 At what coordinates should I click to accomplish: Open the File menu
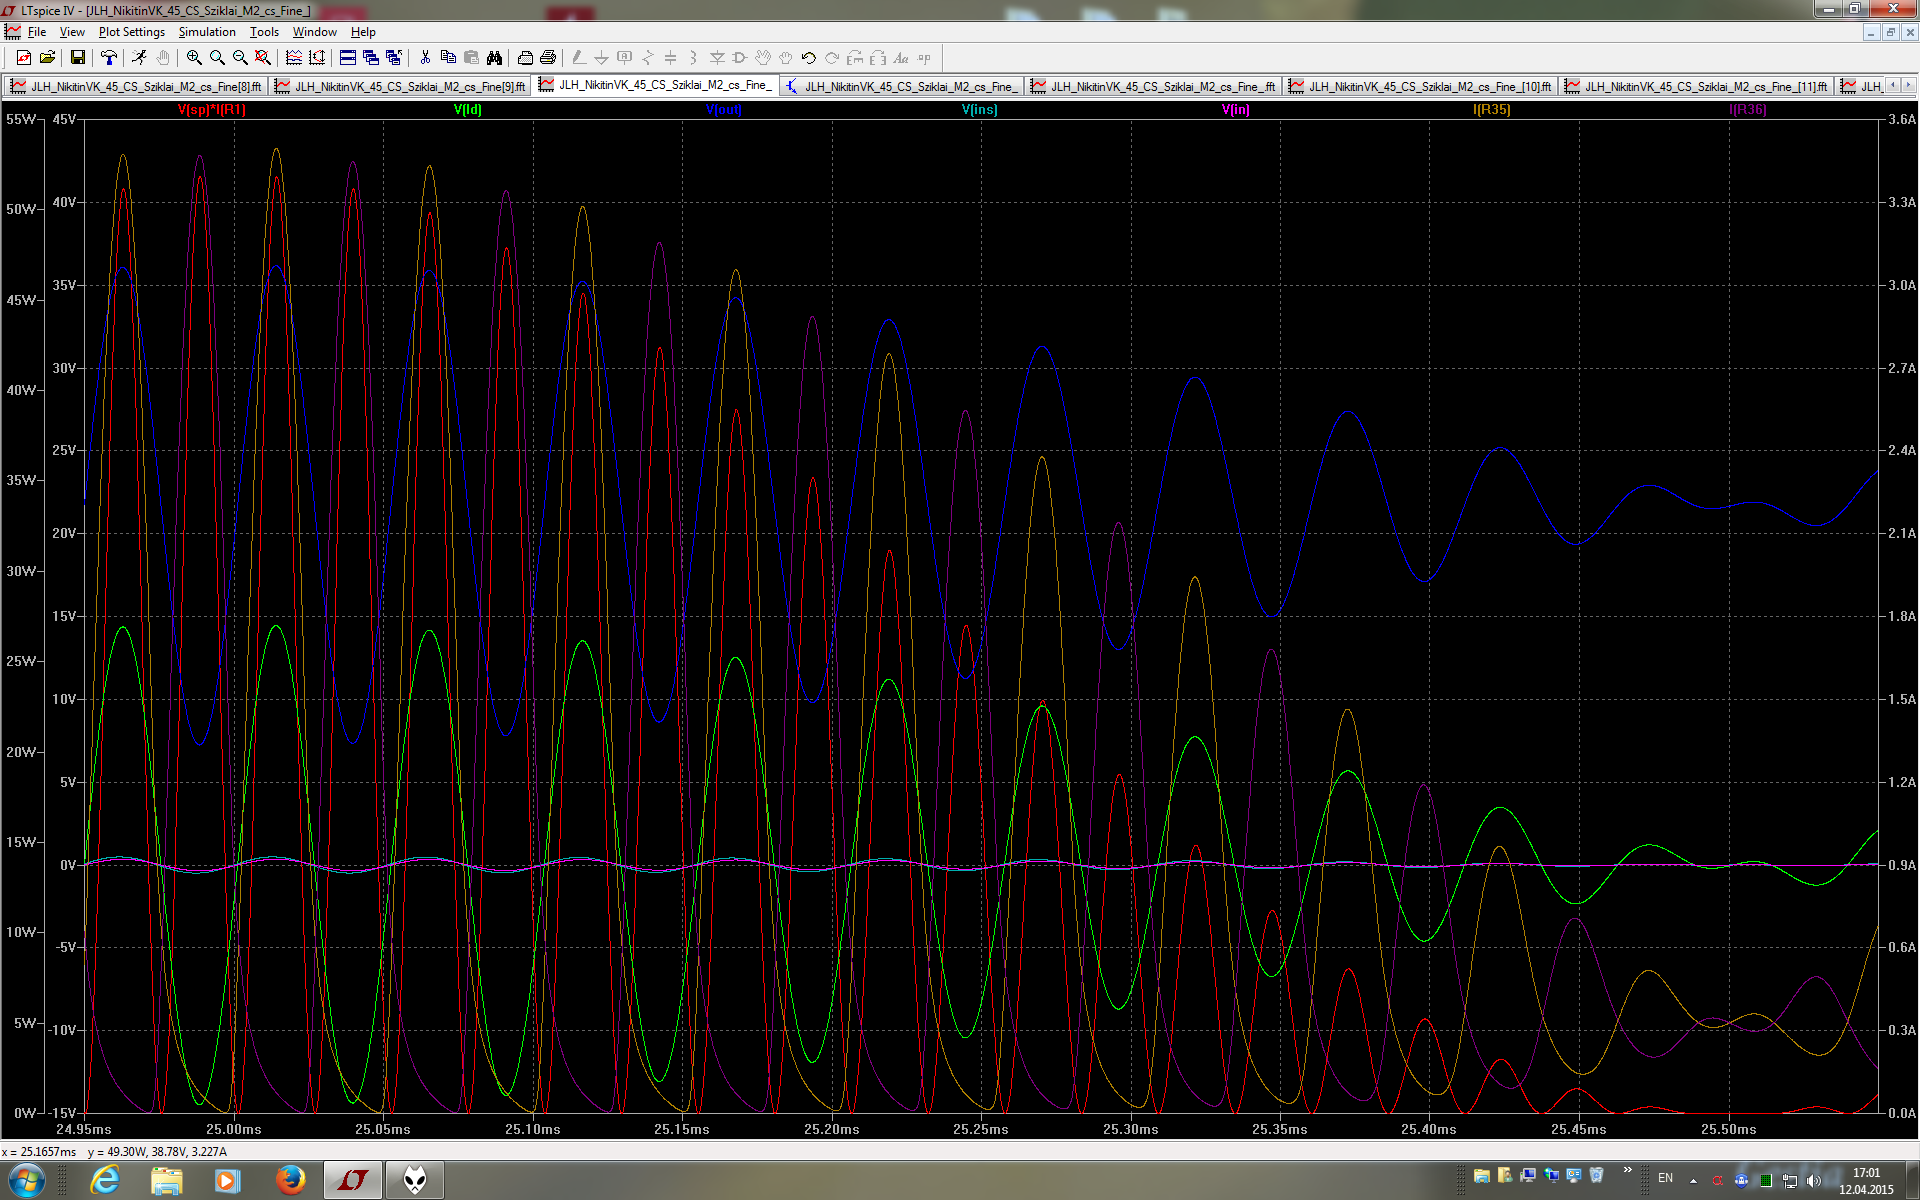[x=37, y=32]
